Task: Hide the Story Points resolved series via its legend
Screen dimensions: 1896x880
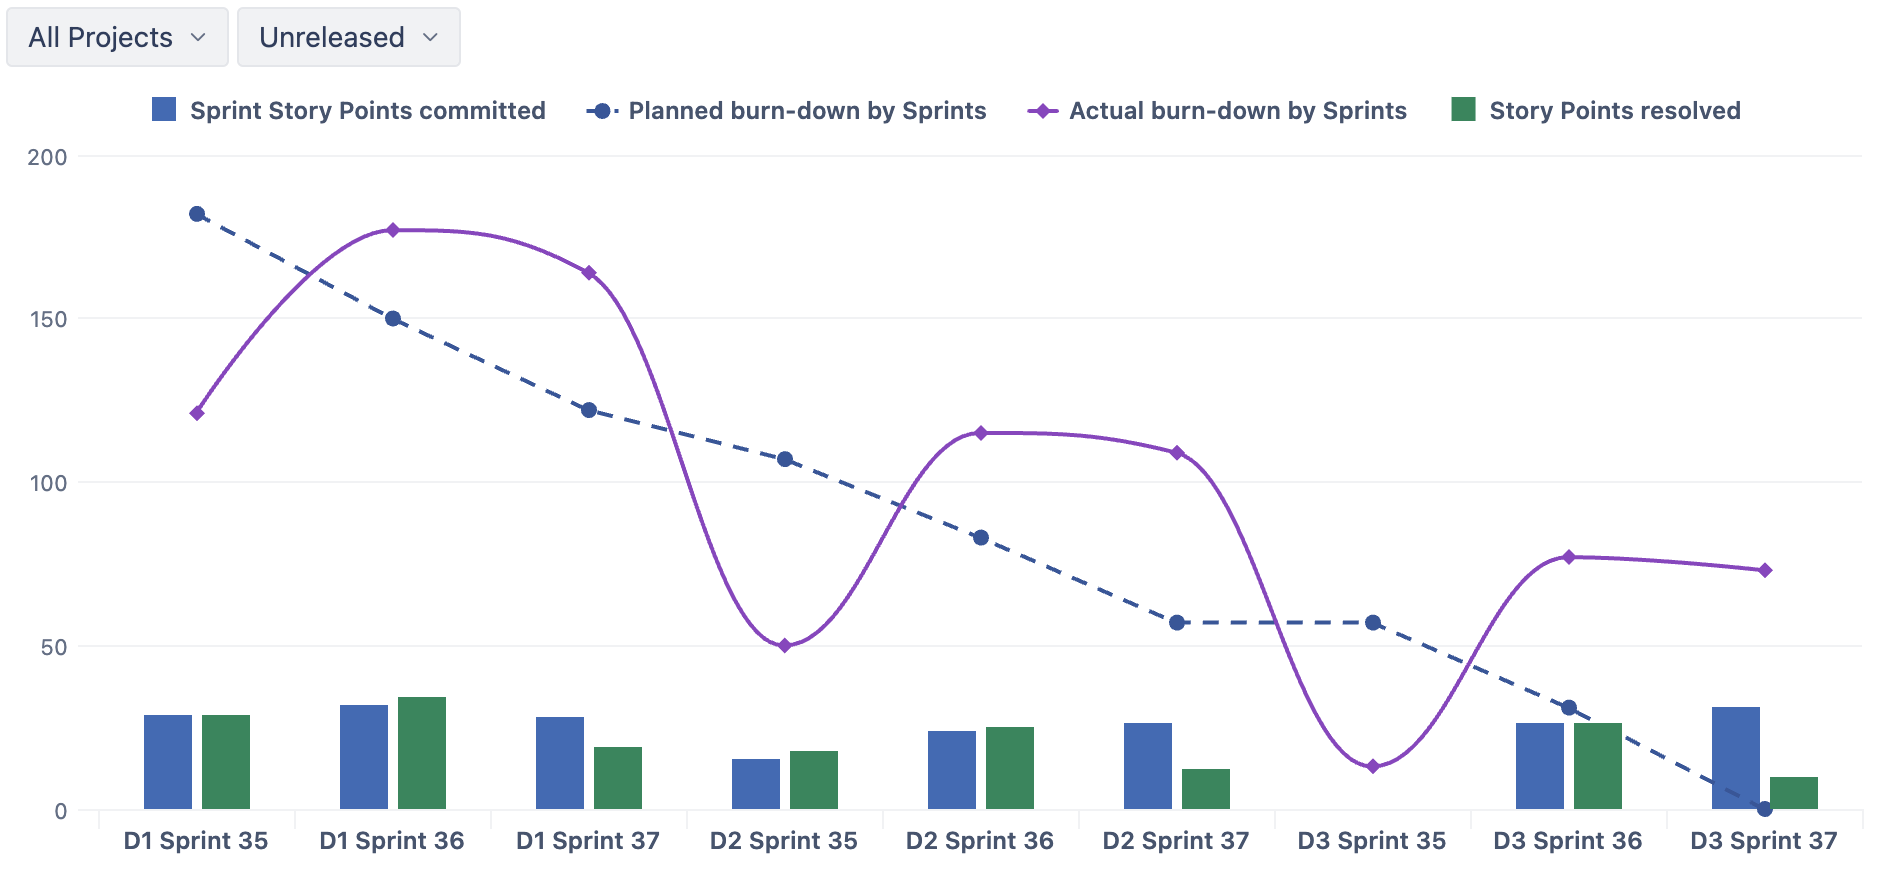Action: [1614, 111]
